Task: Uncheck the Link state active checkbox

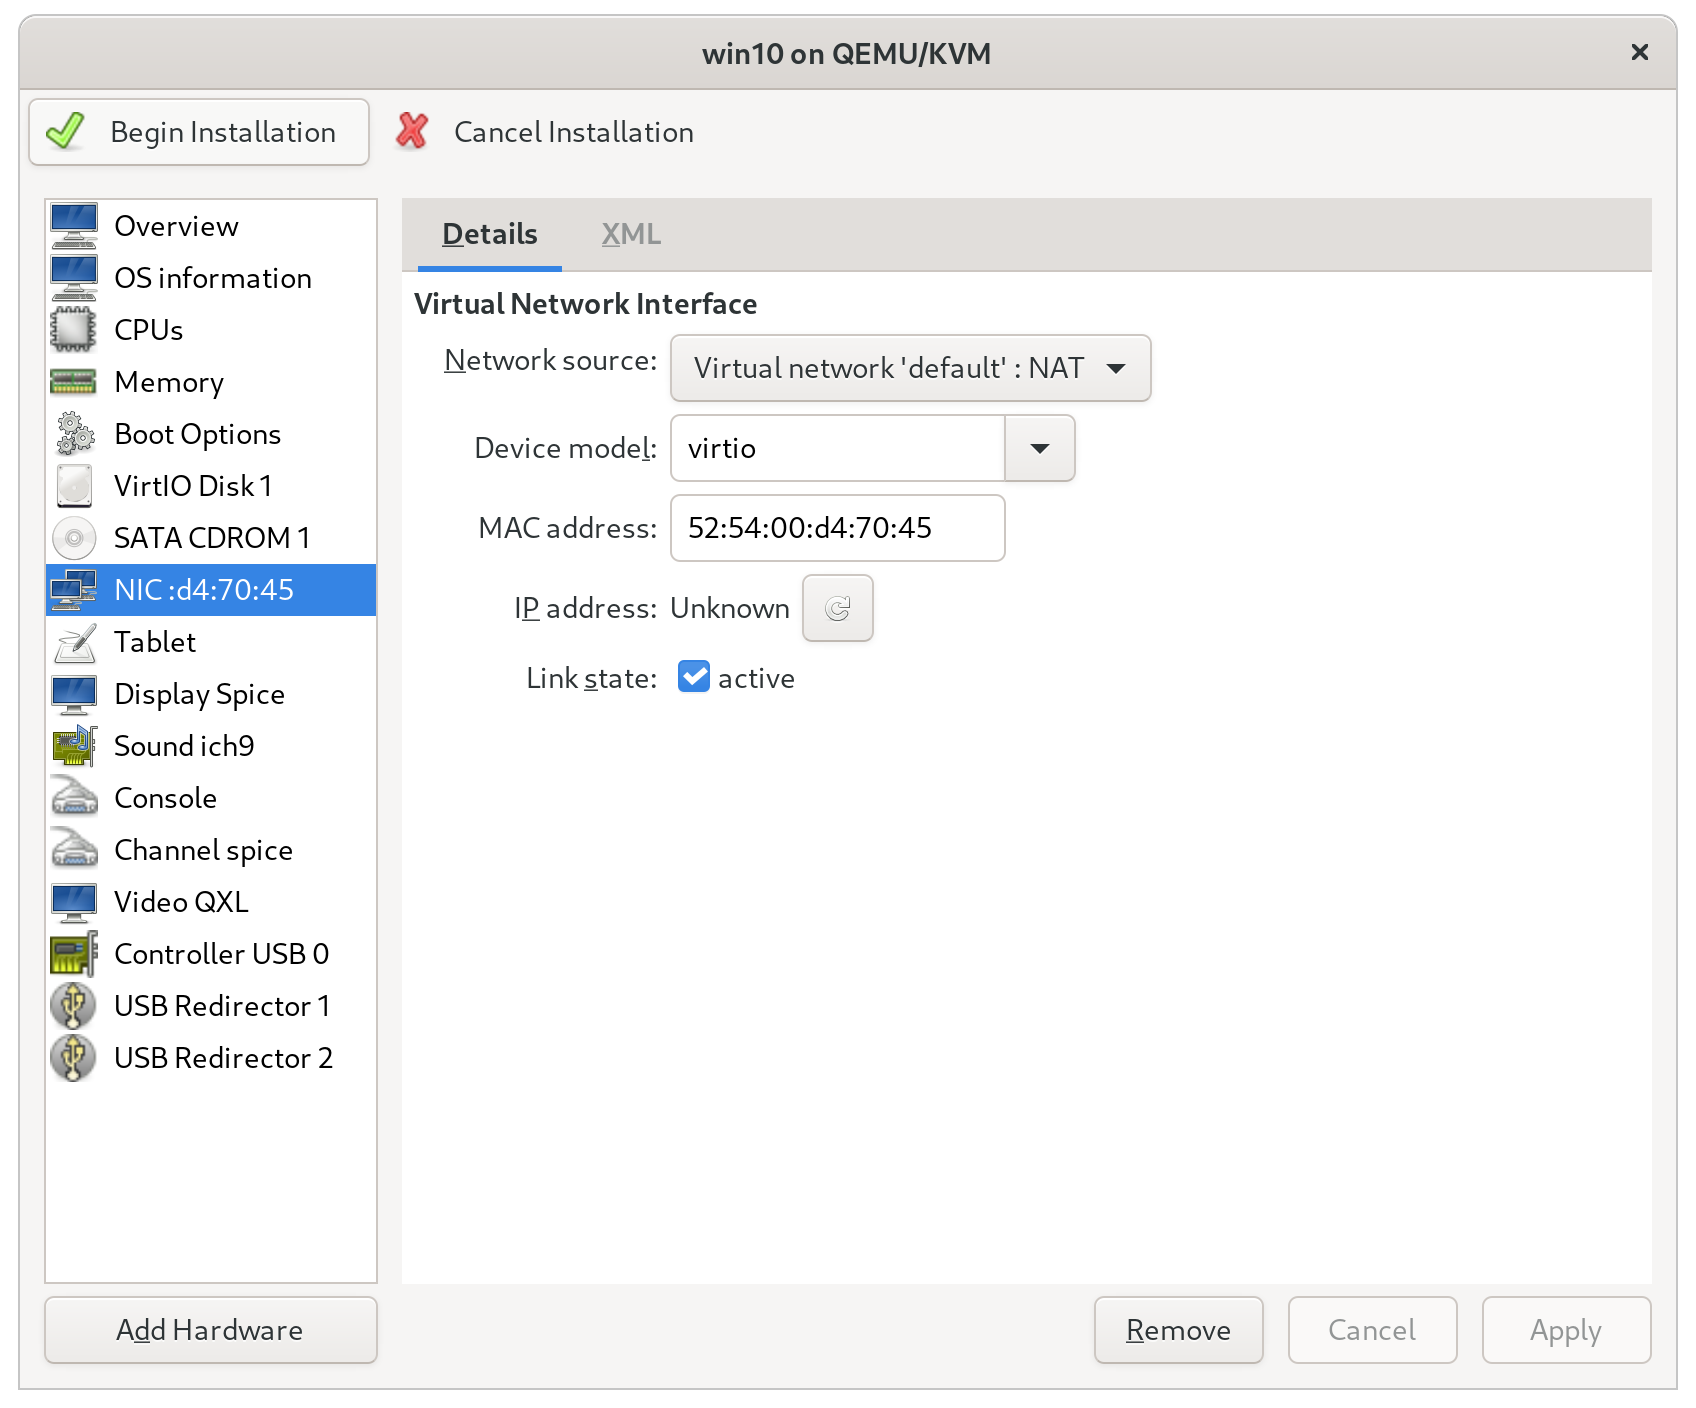Action: click(694, 677)
